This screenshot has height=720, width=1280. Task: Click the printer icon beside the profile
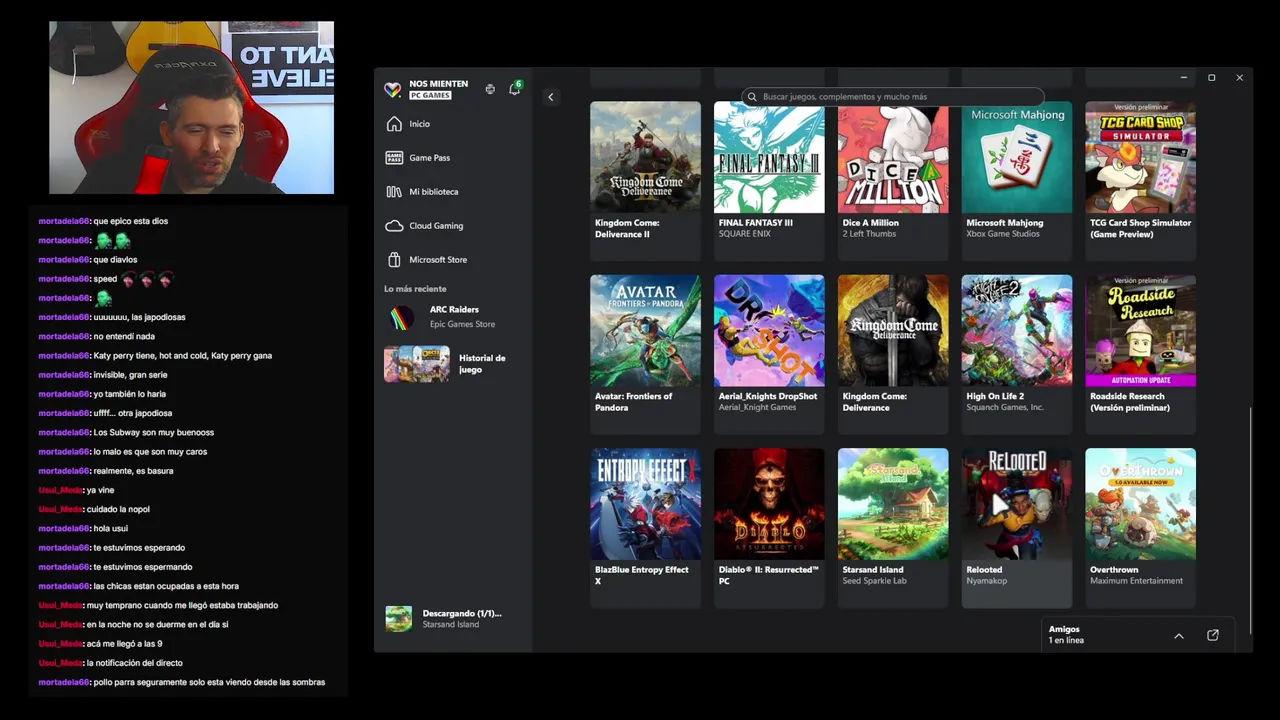click(x=490, y=89)
